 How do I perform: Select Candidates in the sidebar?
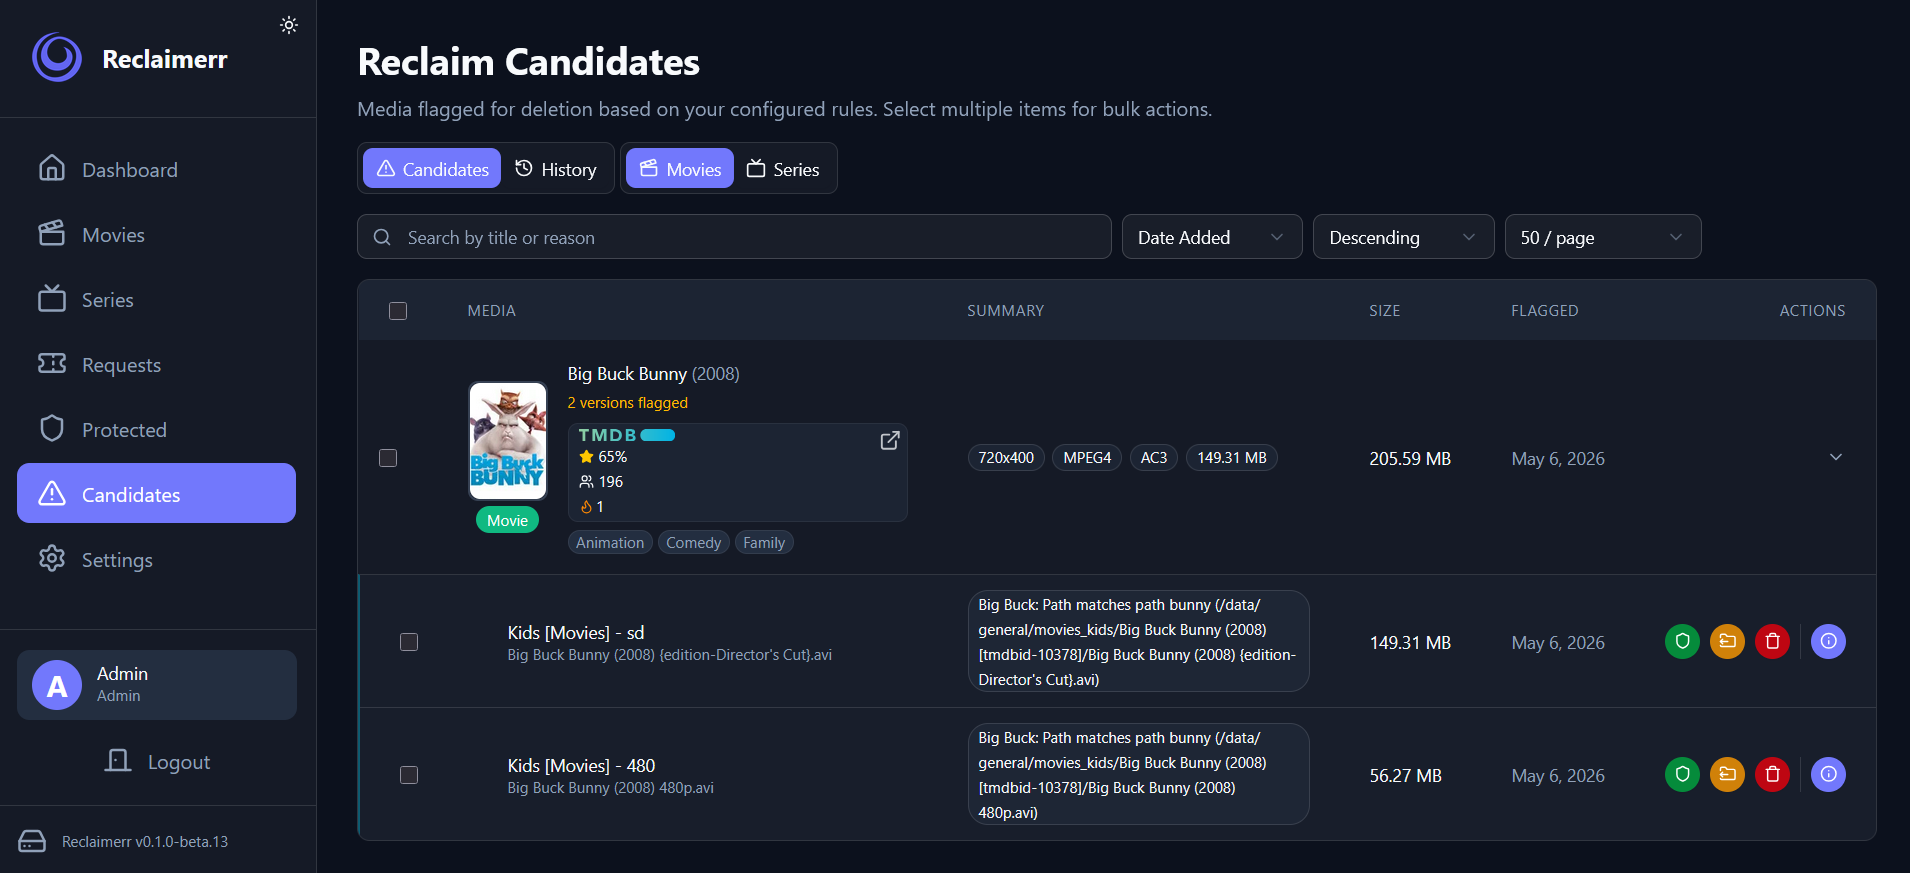coord(156,493)
